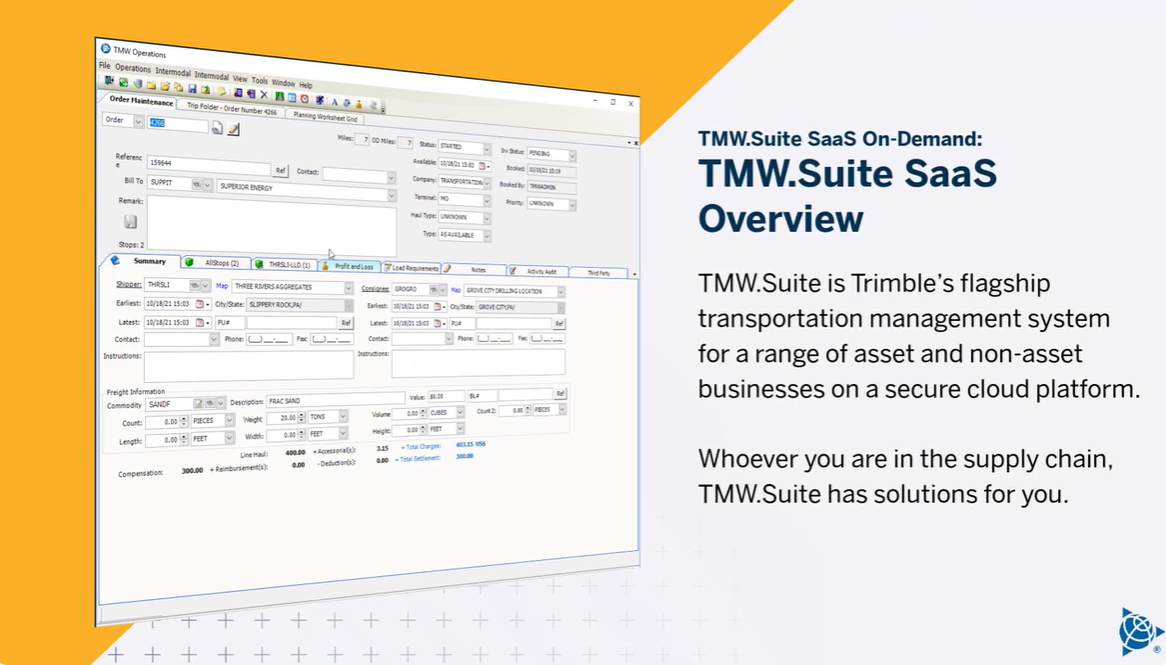Click the red clock toolbar icon

[304, 98]
